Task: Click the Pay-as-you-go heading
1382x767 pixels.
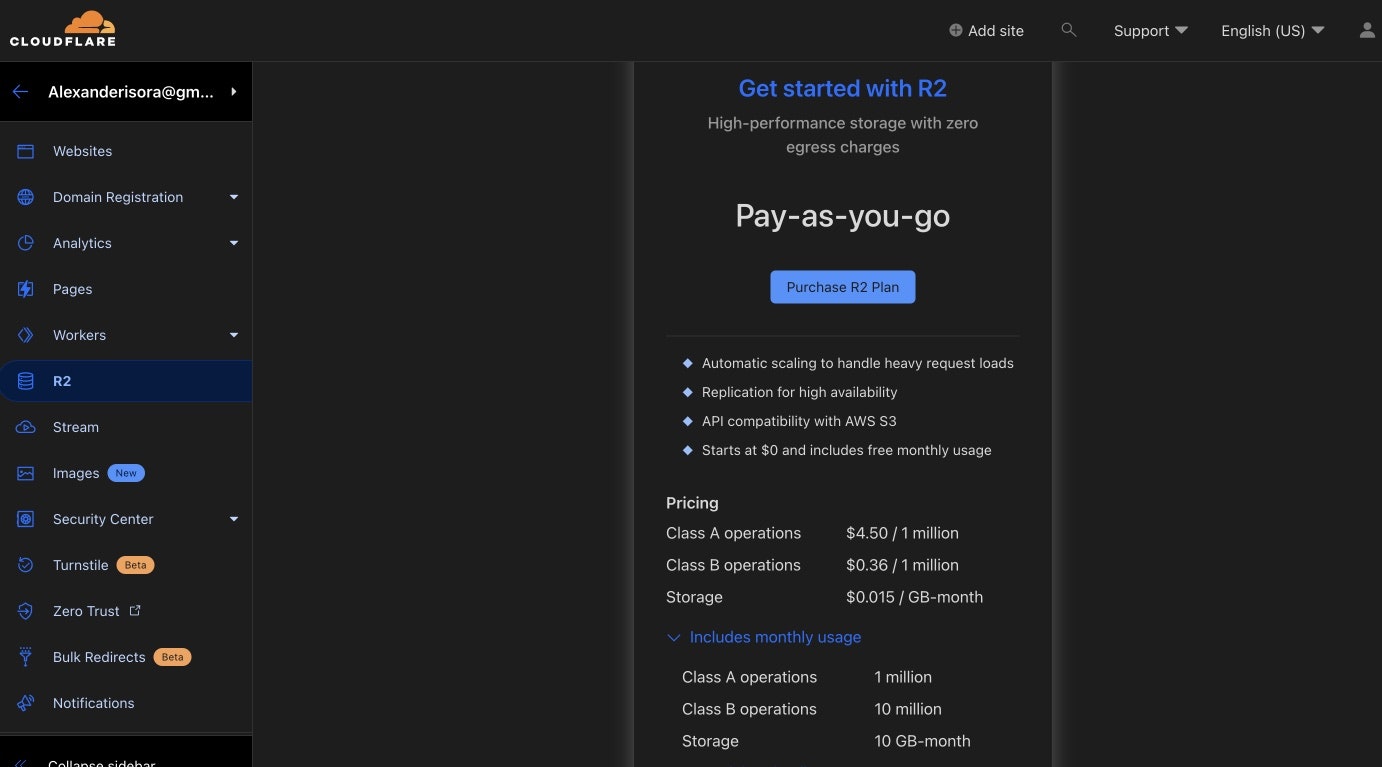Action: point(842,216)
